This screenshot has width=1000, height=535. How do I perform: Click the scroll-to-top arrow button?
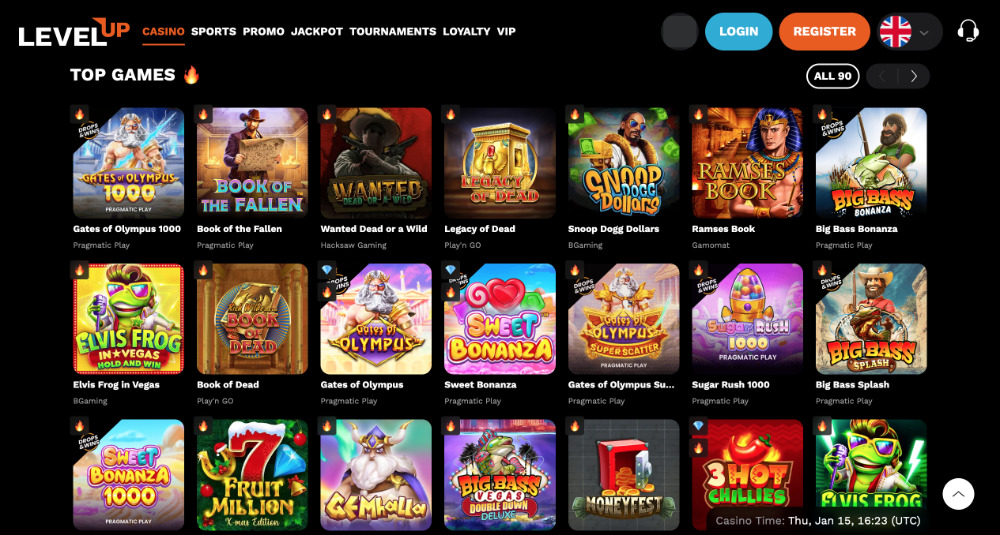[958, 494]
